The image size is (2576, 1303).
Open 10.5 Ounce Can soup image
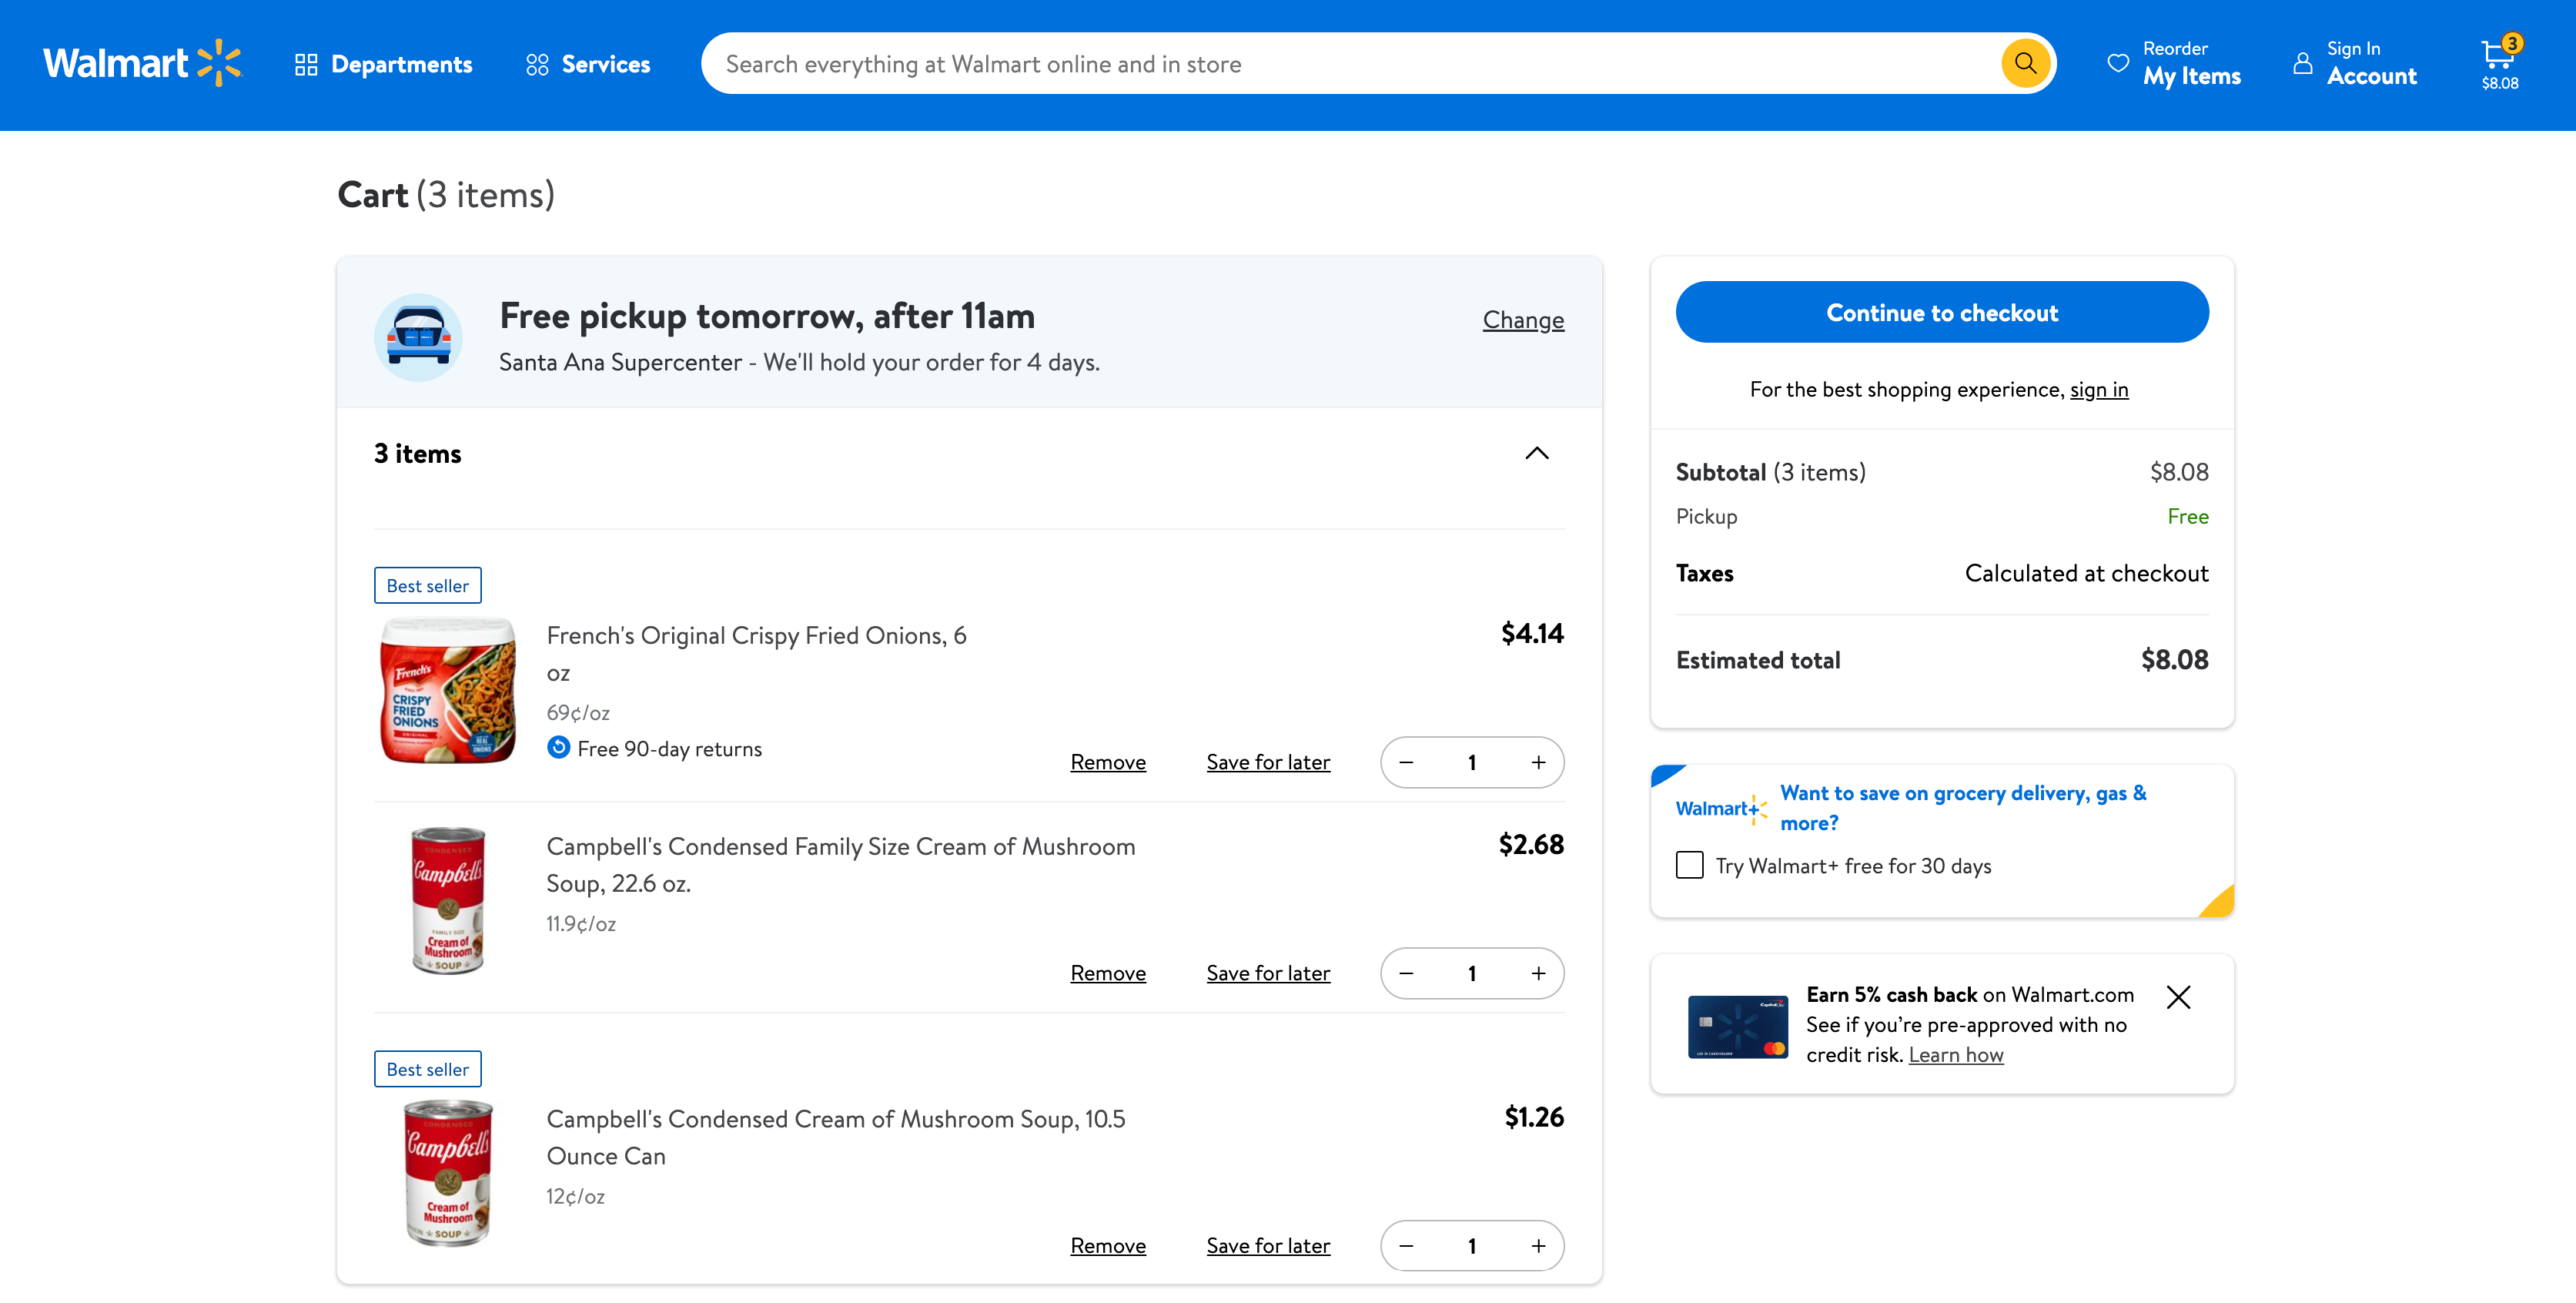point(448,1173)
